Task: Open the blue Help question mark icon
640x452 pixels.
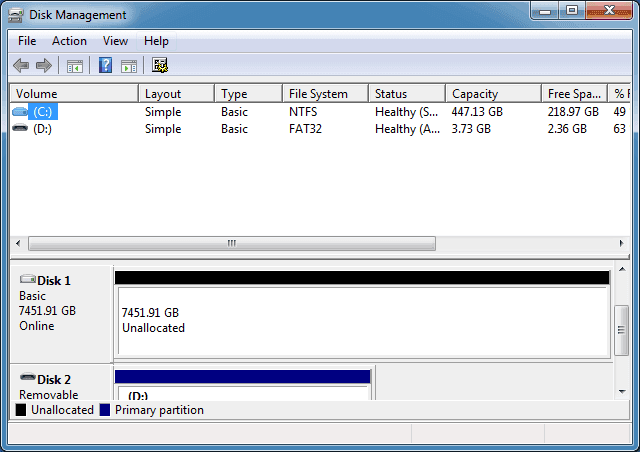Action: (x=105, y=65)
